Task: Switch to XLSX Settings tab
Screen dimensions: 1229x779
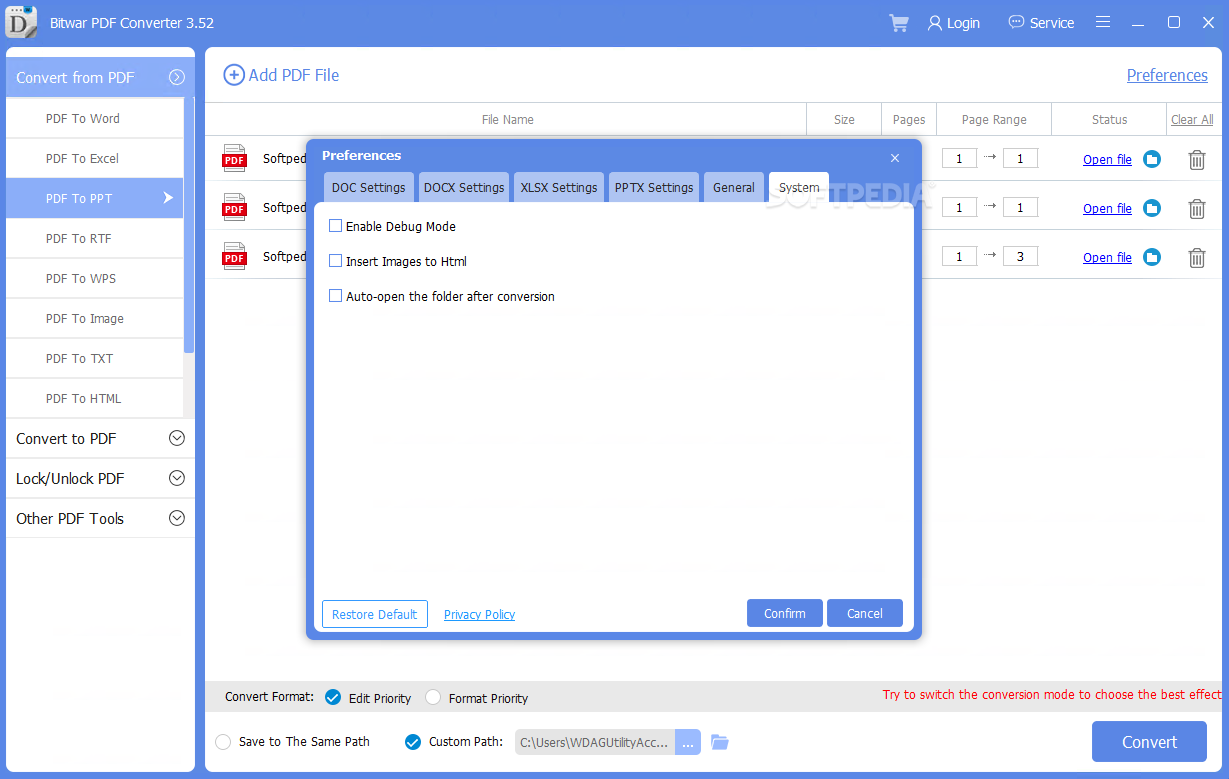Action: [x=559, y=187]
